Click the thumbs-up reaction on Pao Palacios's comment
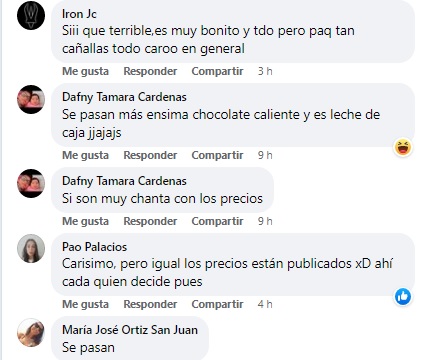Image resolution: width=446 pixels, height=360 pixels. coord(403,297)
